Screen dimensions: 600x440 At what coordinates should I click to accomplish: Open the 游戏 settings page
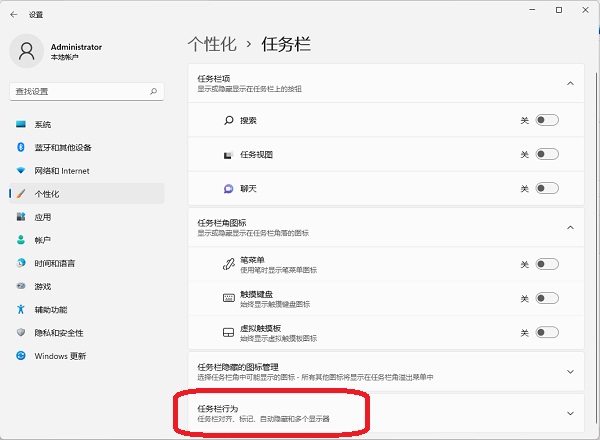[x=44, y=286]
